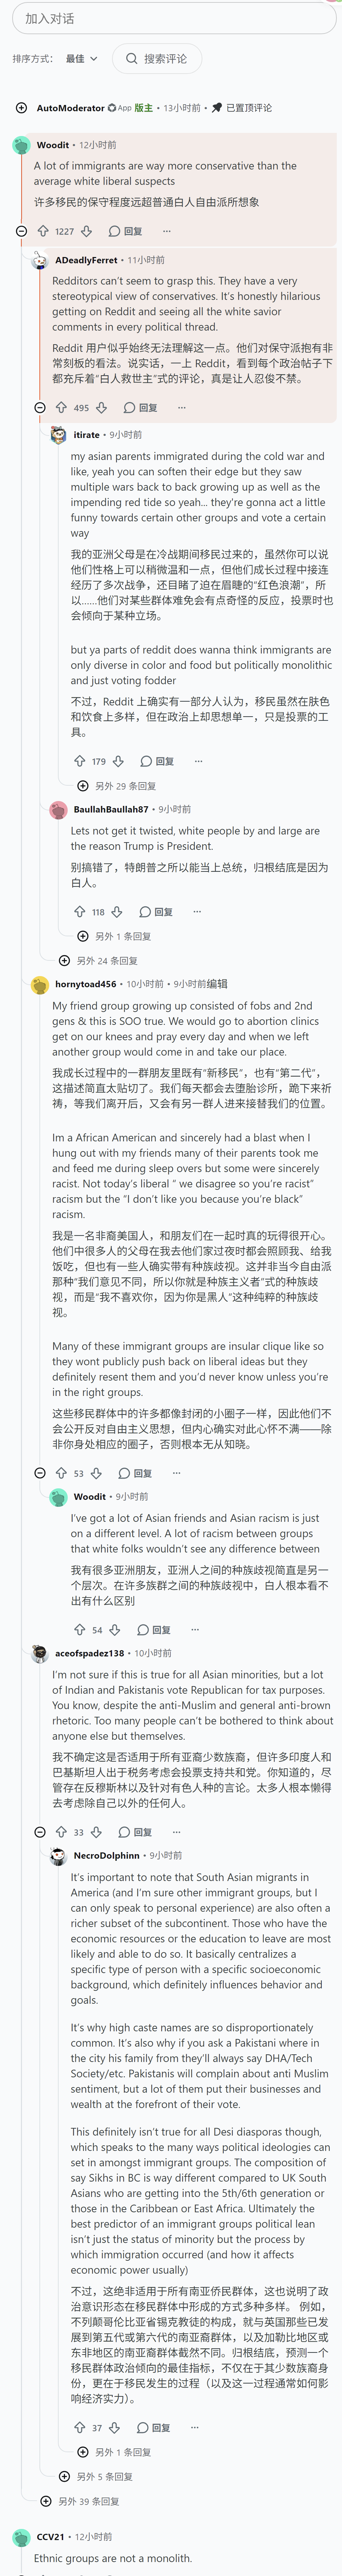Expand 另外 29 条回复 under itirate
This screenshot has height=2576, width=342.
point(118,786)
